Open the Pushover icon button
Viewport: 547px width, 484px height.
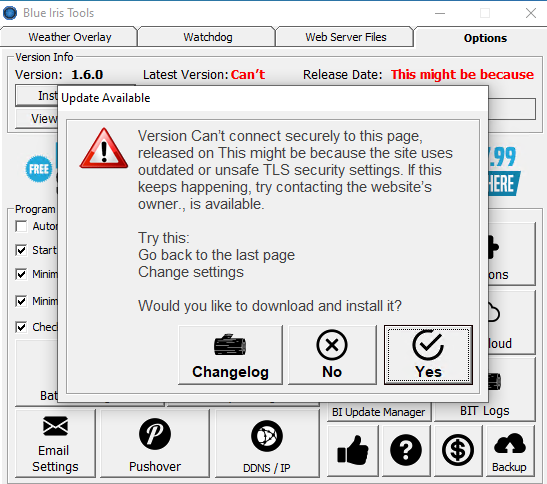point(155,443)
